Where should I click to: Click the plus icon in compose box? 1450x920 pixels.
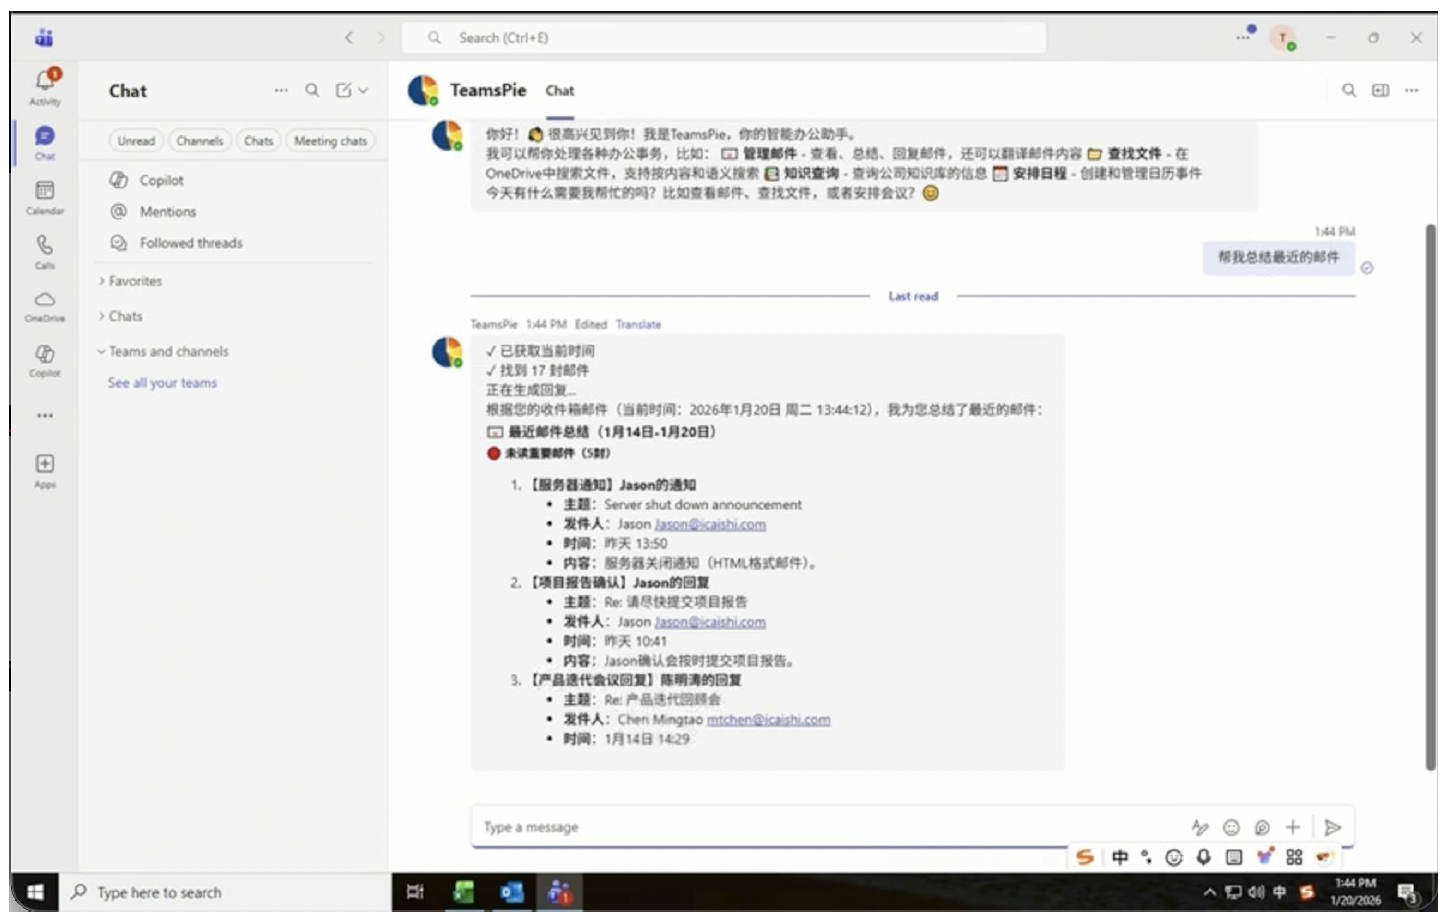[x=1292, y=827]
